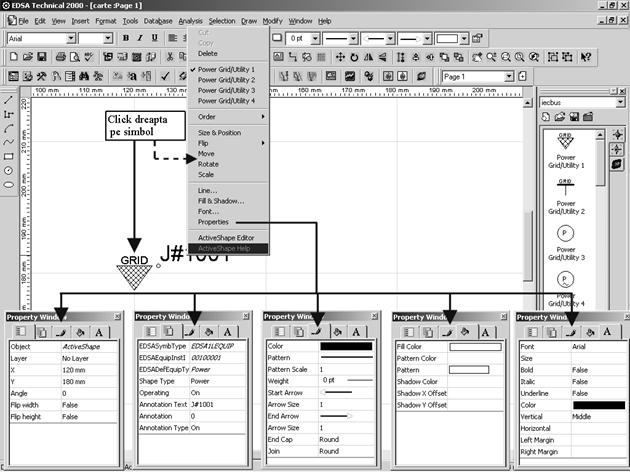Click the scissors Cut icon
This screenshot has width=630, height=472.
click(x=172, y=57)
